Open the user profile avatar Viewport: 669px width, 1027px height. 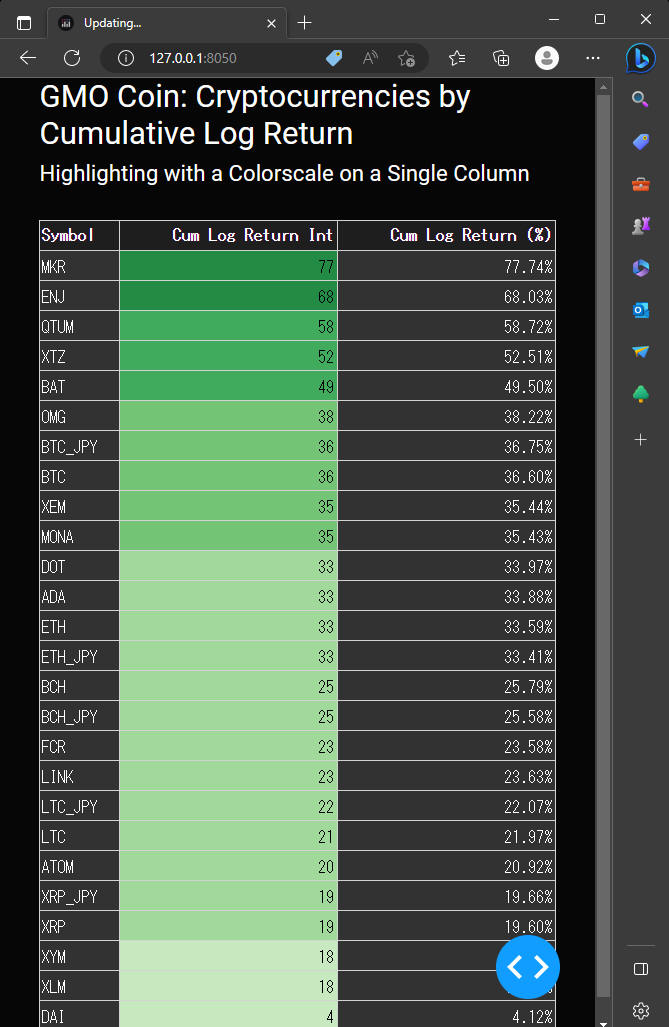coord(546,58)
